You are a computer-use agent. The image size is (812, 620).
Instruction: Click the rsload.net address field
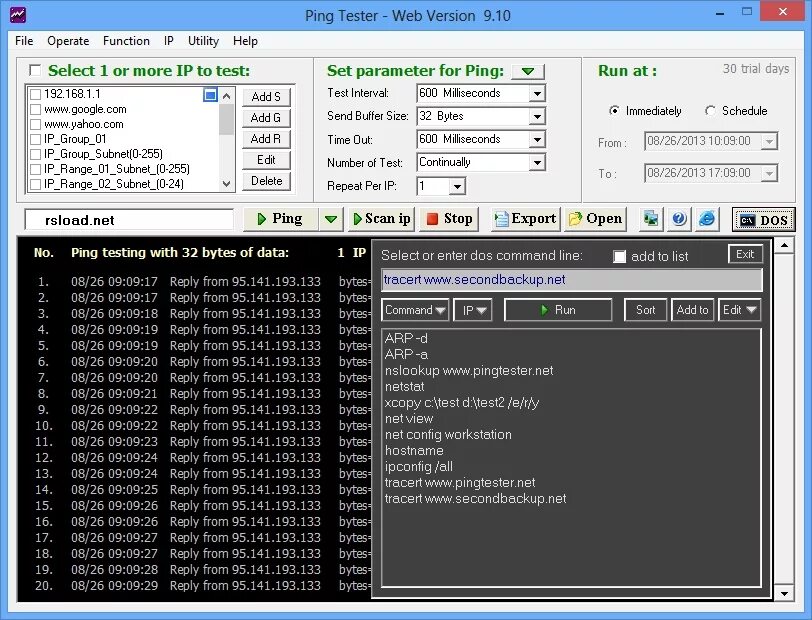[x=129, y=220]
